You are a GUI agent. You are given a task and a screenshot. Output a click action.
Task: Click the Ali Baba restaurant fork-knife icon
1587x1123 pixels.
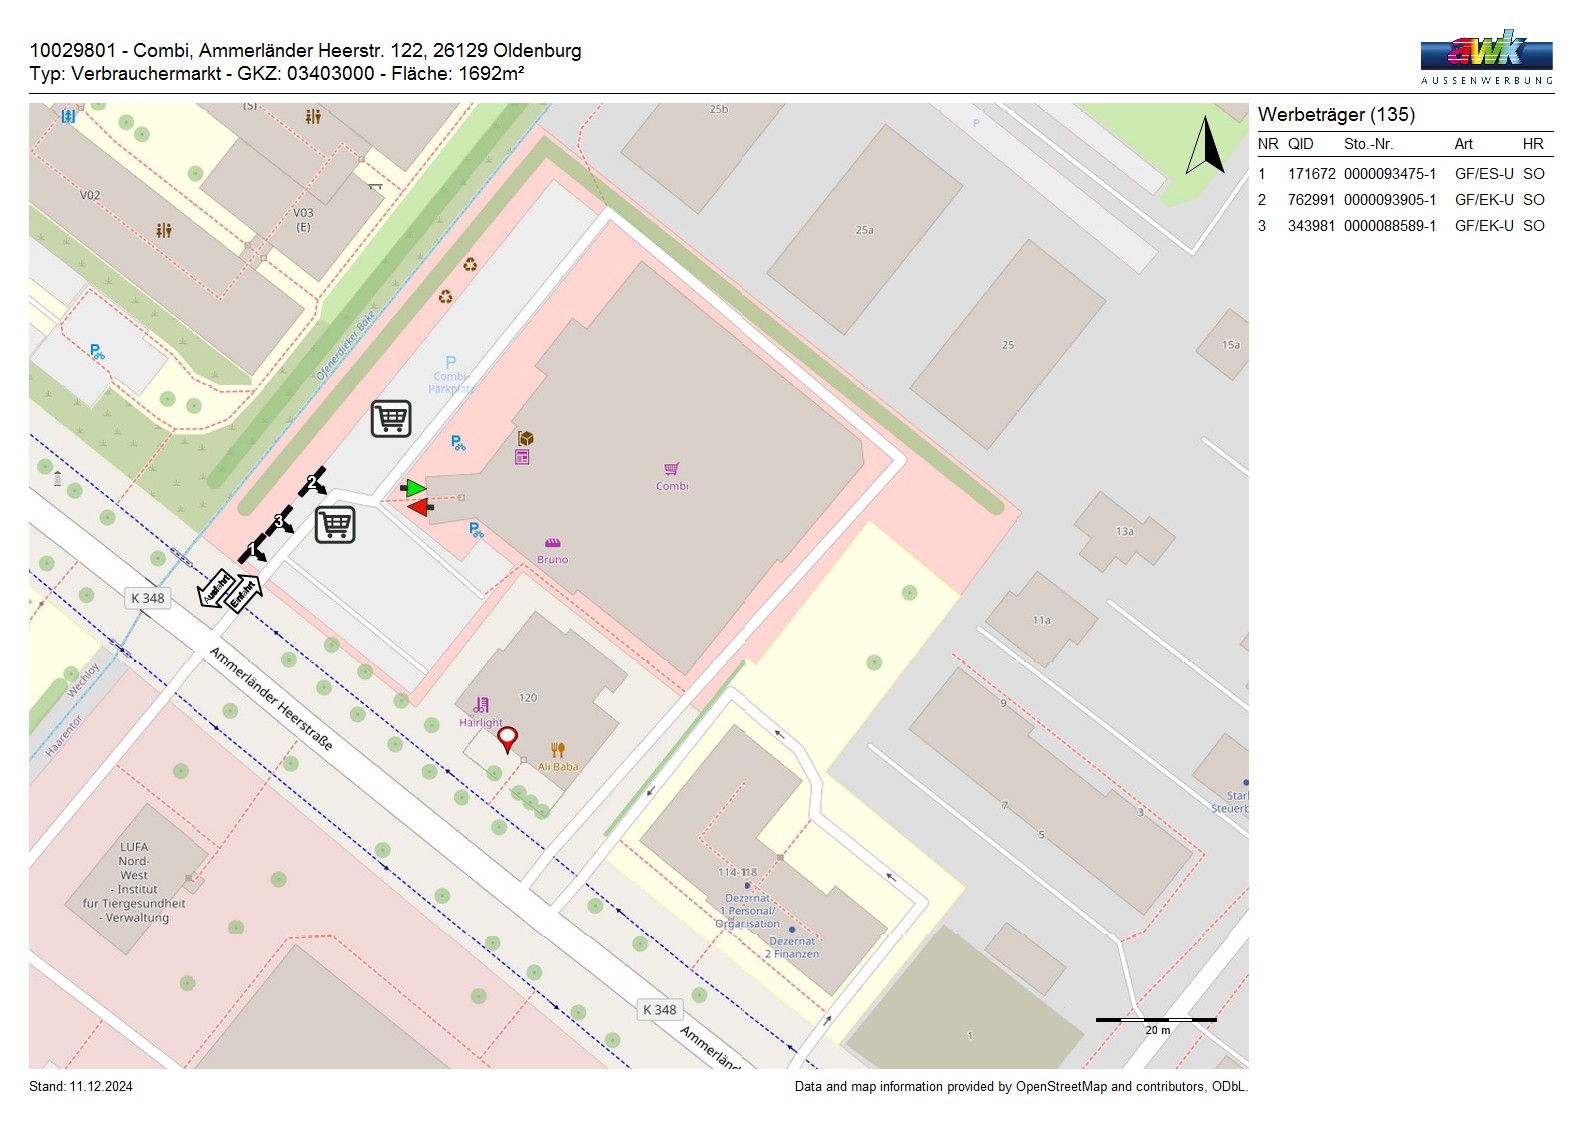pyautogui.click(x=558, y=750)
